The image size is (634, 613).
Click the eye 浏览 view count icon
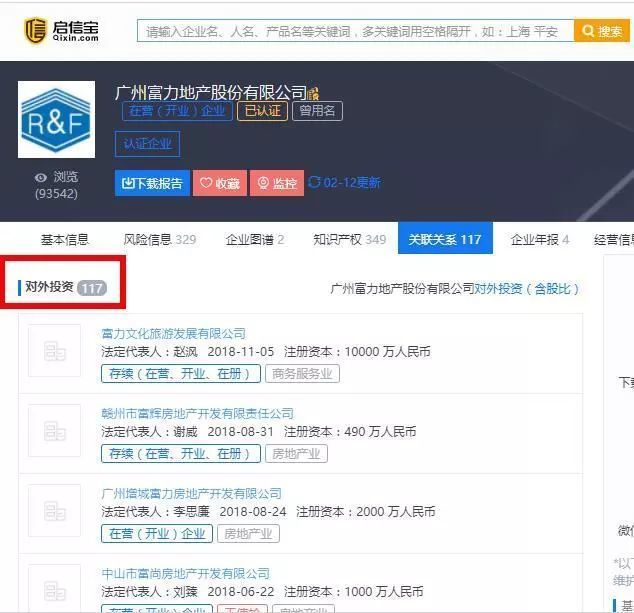[41, 177]
